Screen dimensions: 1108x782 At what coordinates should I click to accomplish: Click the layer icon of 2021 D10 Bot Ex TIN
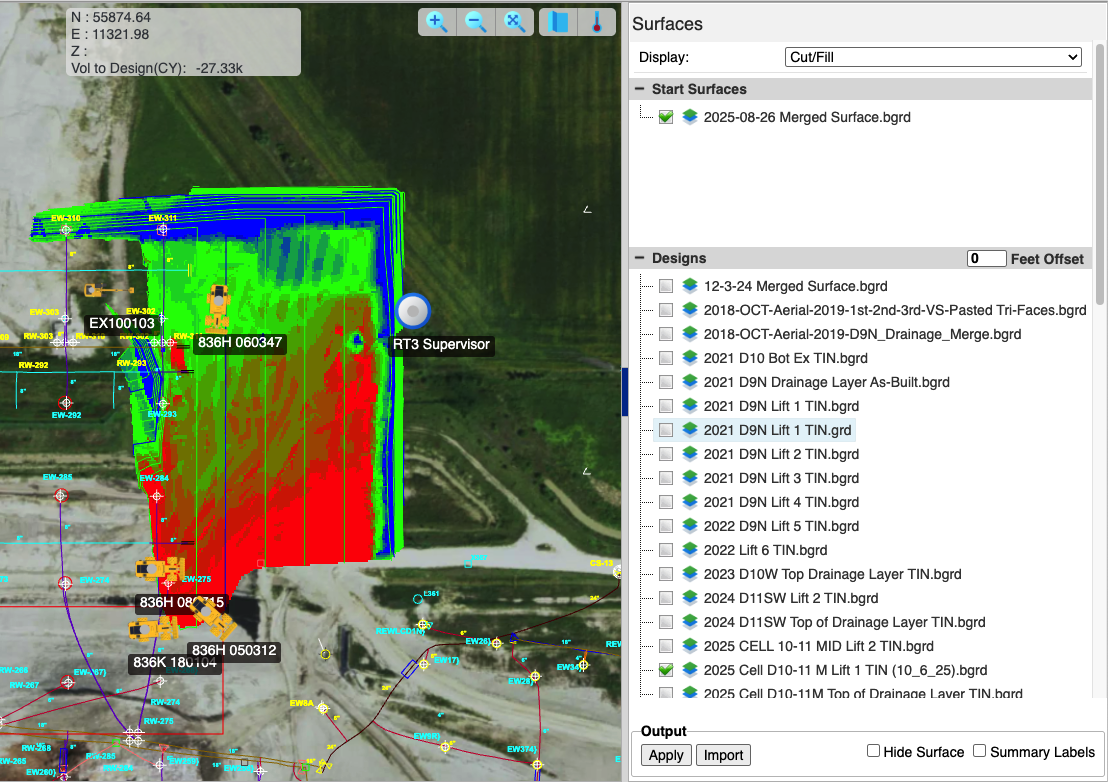[x=690, y=357]
